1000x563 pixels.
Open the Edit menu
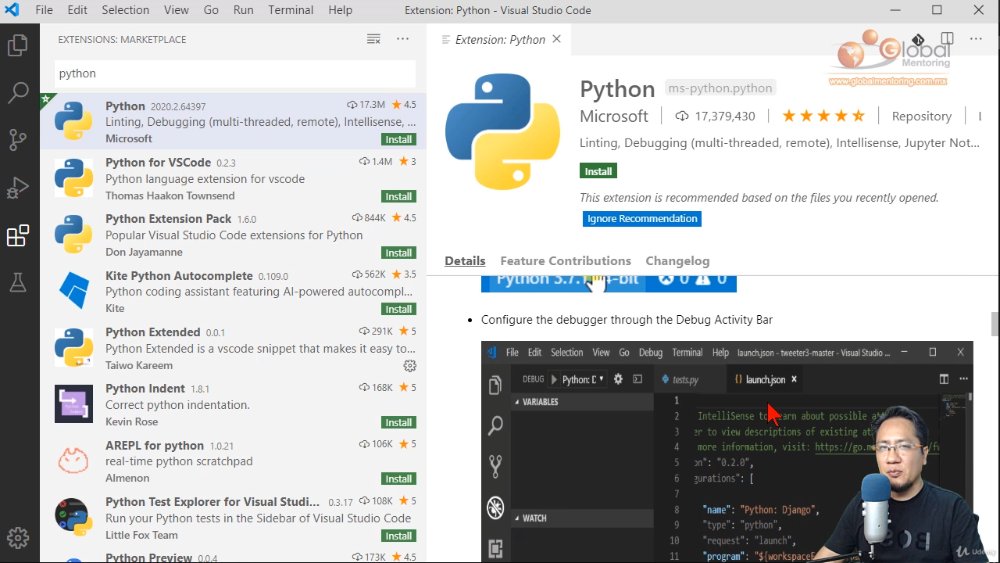[x=77, y=10]
